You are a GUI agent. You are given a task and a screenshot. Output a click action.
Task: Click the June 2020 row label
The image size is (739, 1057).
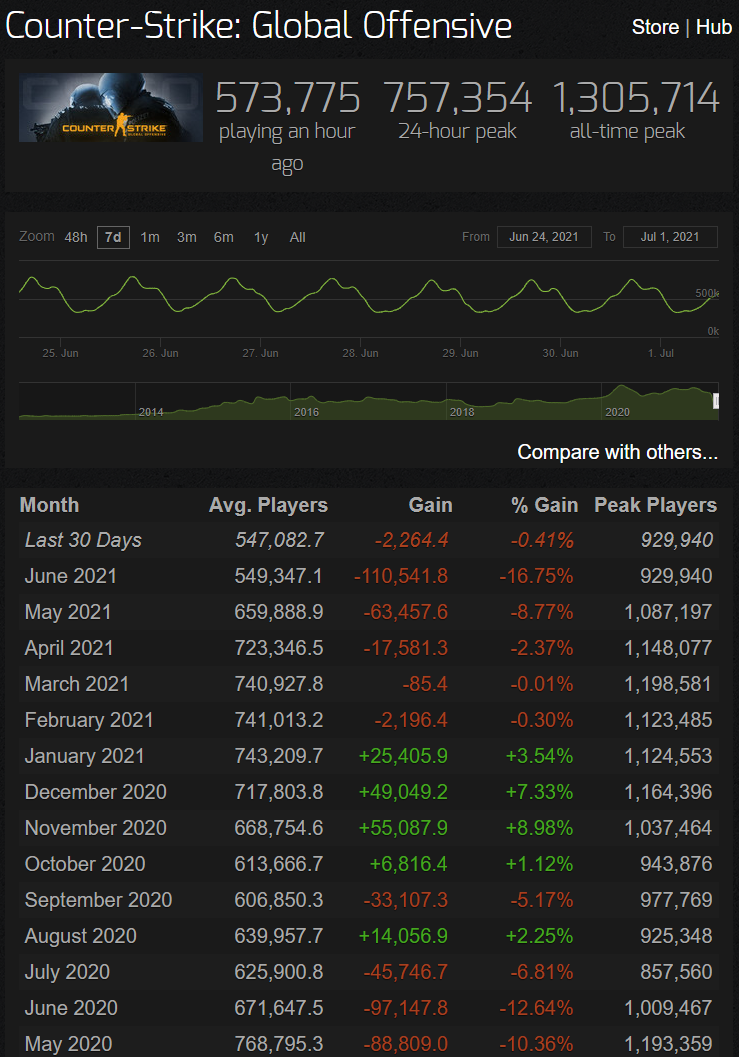click(71, 1008)
